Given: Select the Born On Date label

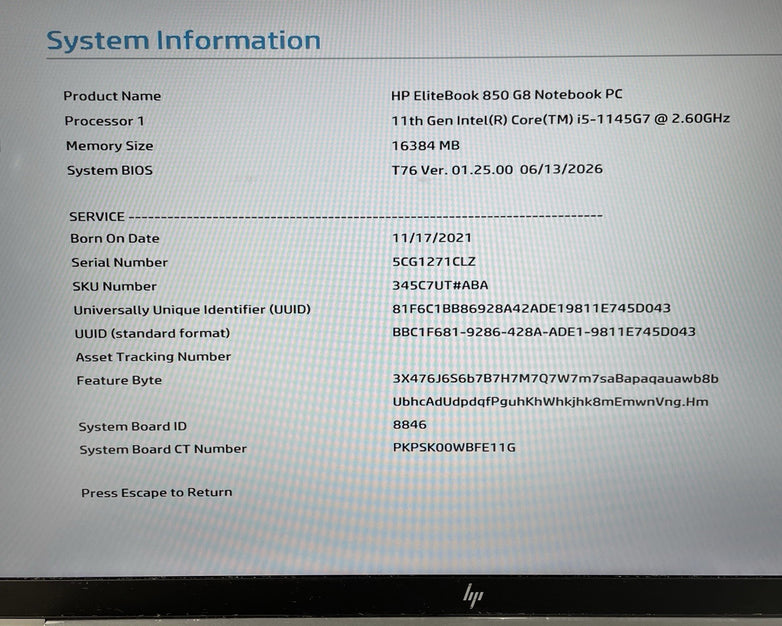Looking at the screenshot, I should click(x=115, y=238).
